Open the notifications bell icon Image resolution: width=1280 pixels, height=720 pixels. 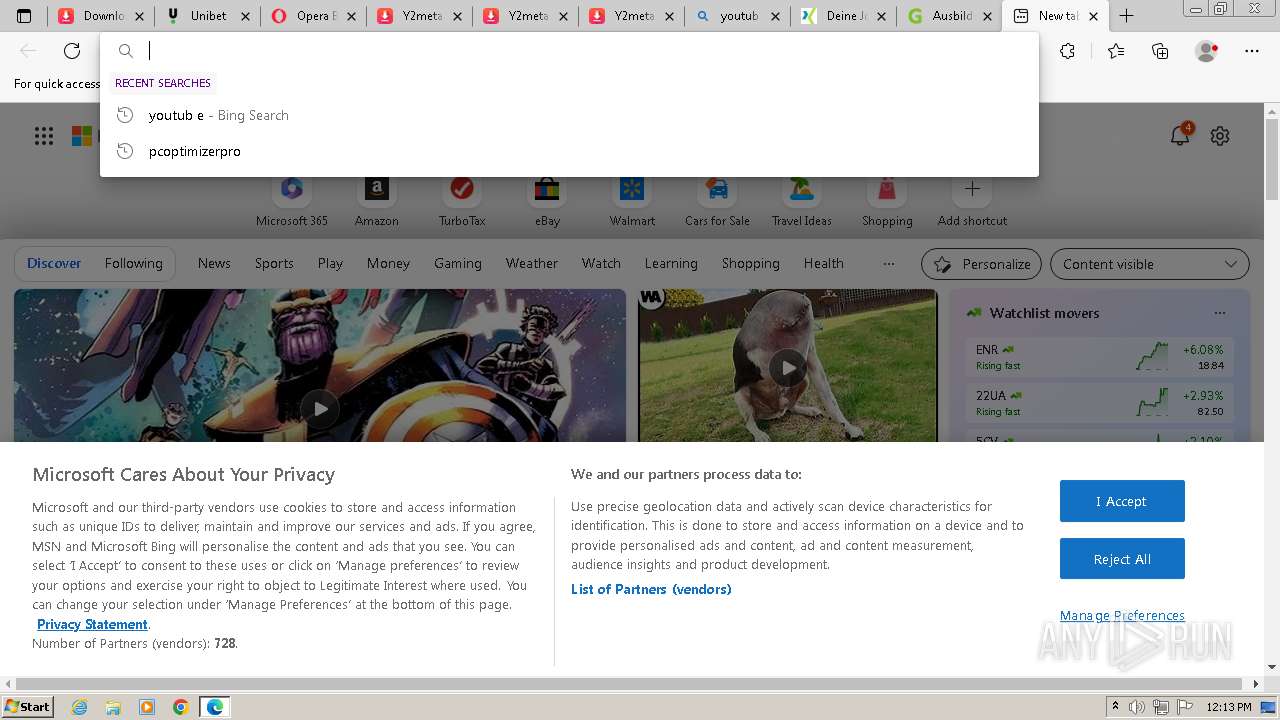(x=1180, y=136)
